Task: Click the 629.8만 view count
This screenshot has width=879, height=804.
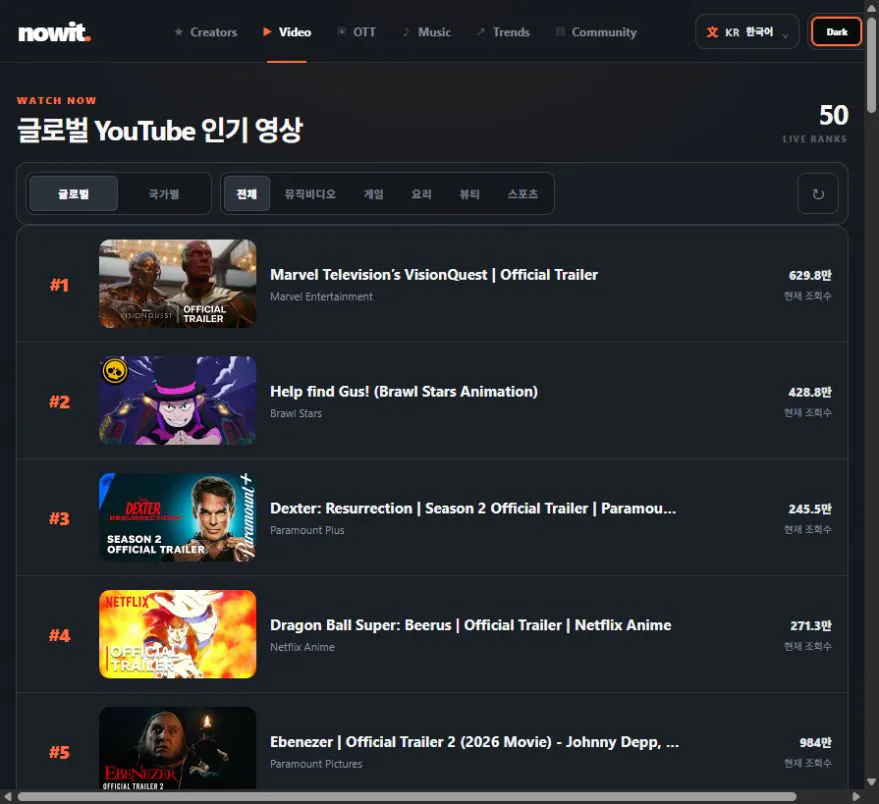Action: [809, 275]
